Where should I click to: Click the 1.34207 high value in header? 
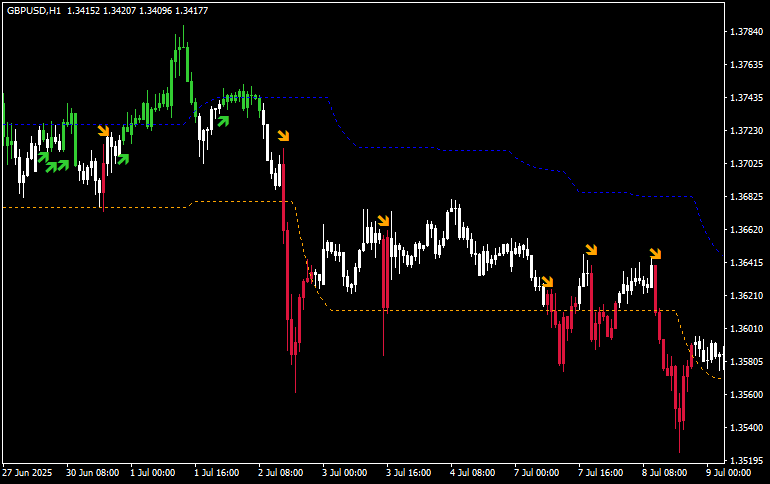click(119, 10)
